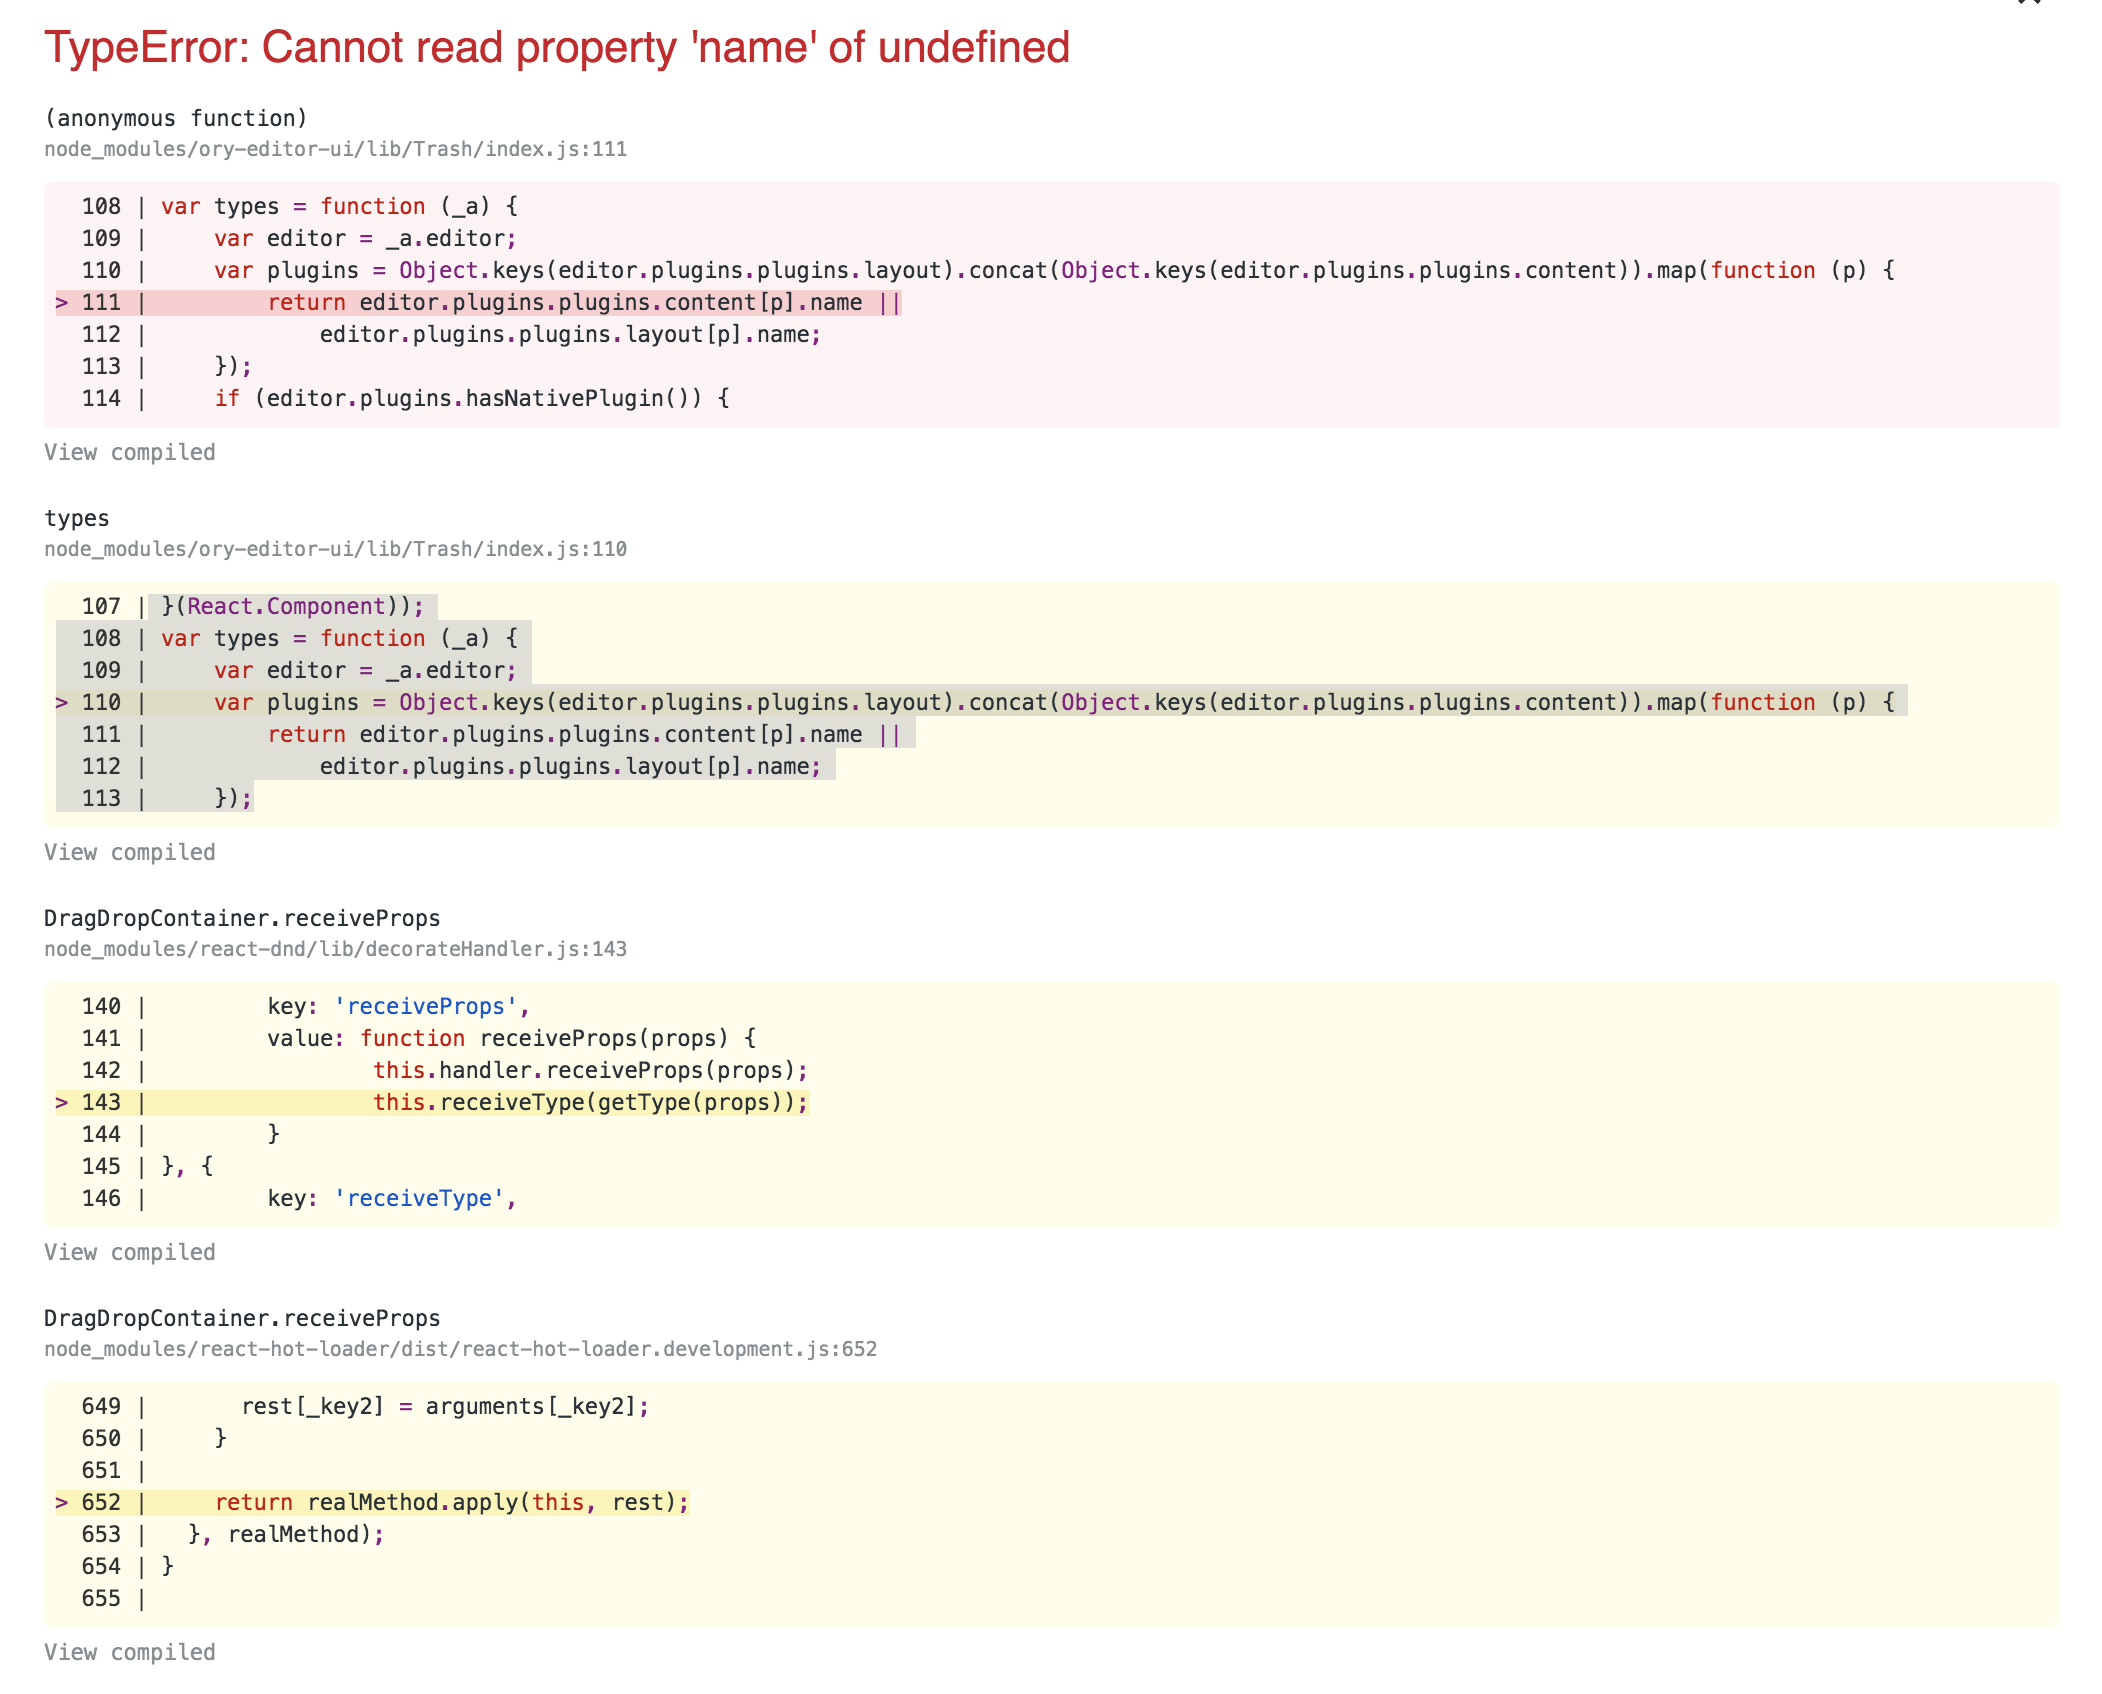The height and width of the screenshot is (1694, 2102).
Task: Click first DragDropContainer.receiveProps frame title
Action: (242, 918)
